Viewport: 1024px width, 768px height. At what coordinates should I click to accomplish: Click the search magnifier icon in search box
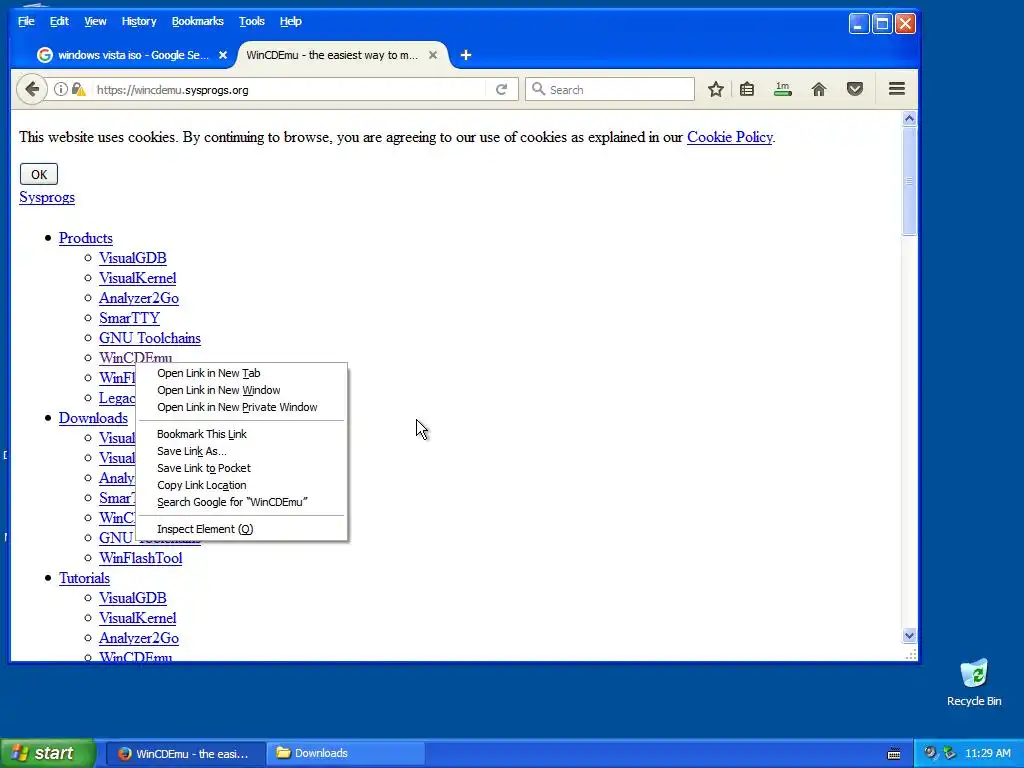[538, 89]
